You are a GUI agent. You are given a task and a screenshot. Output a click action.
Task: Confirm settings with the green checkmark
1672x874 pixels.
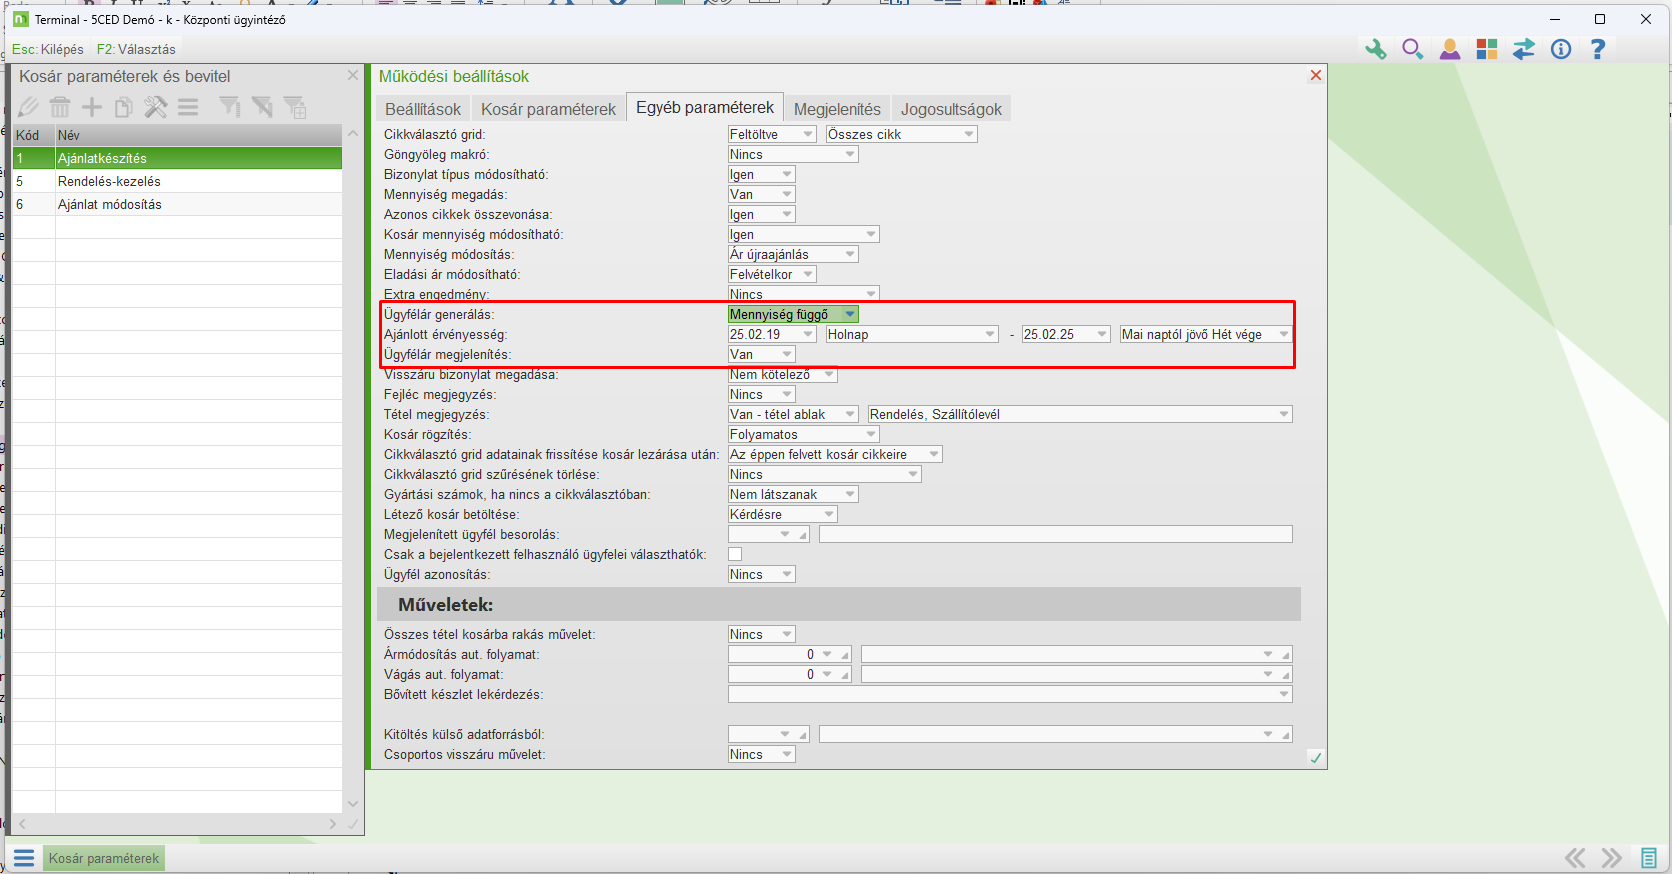(1315, 758)
